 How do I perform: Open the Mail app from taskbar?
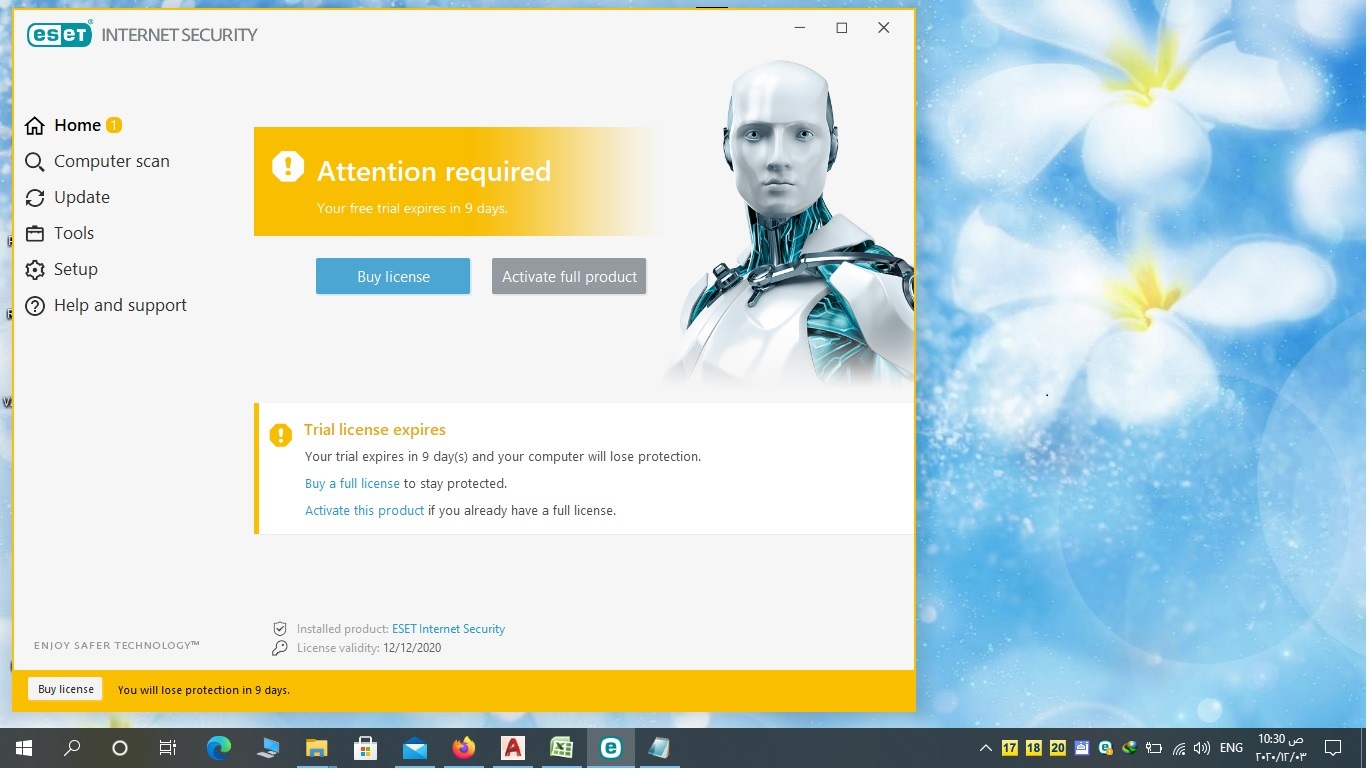pyautogui.click(x=415, y=748)
